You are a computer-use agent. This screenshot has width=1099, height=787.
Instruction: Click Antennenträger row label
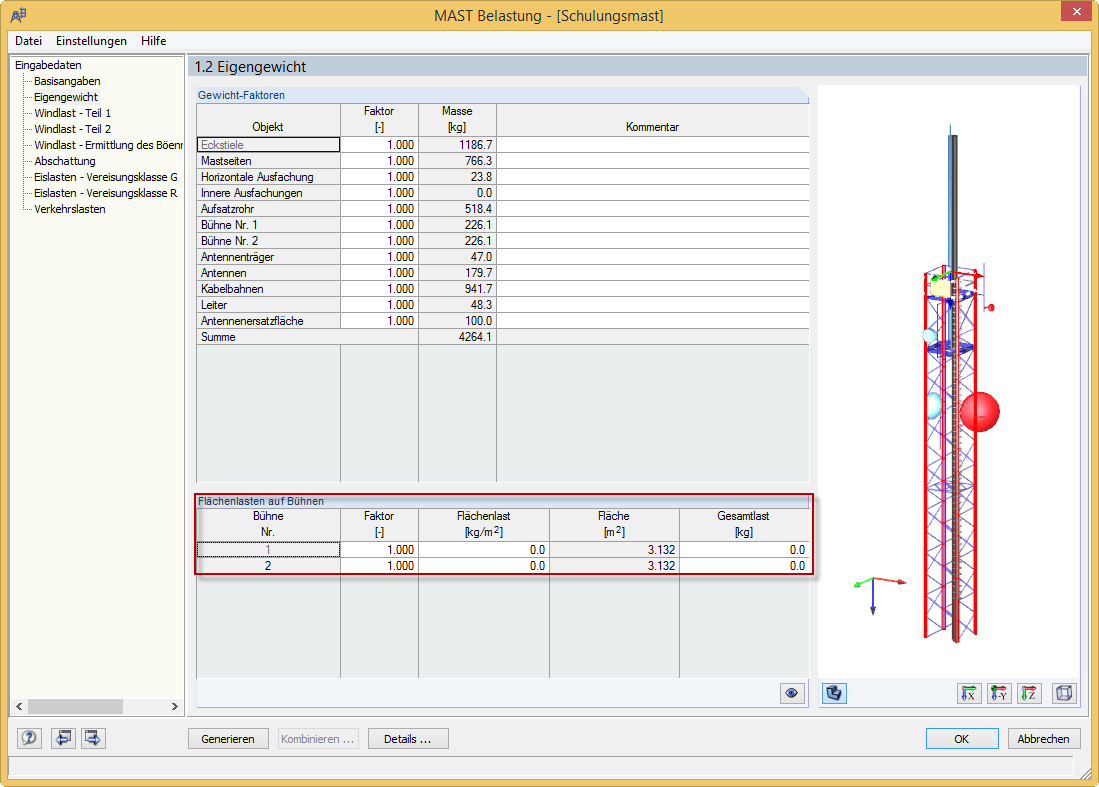coord(268,257)
